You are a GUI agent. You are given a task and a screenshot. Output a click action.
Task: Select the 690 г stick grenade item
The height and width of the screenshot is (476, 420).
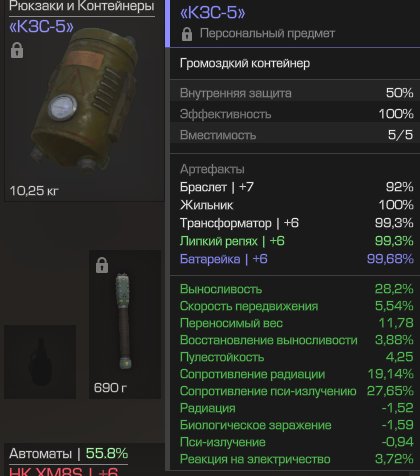pos(125,324)
